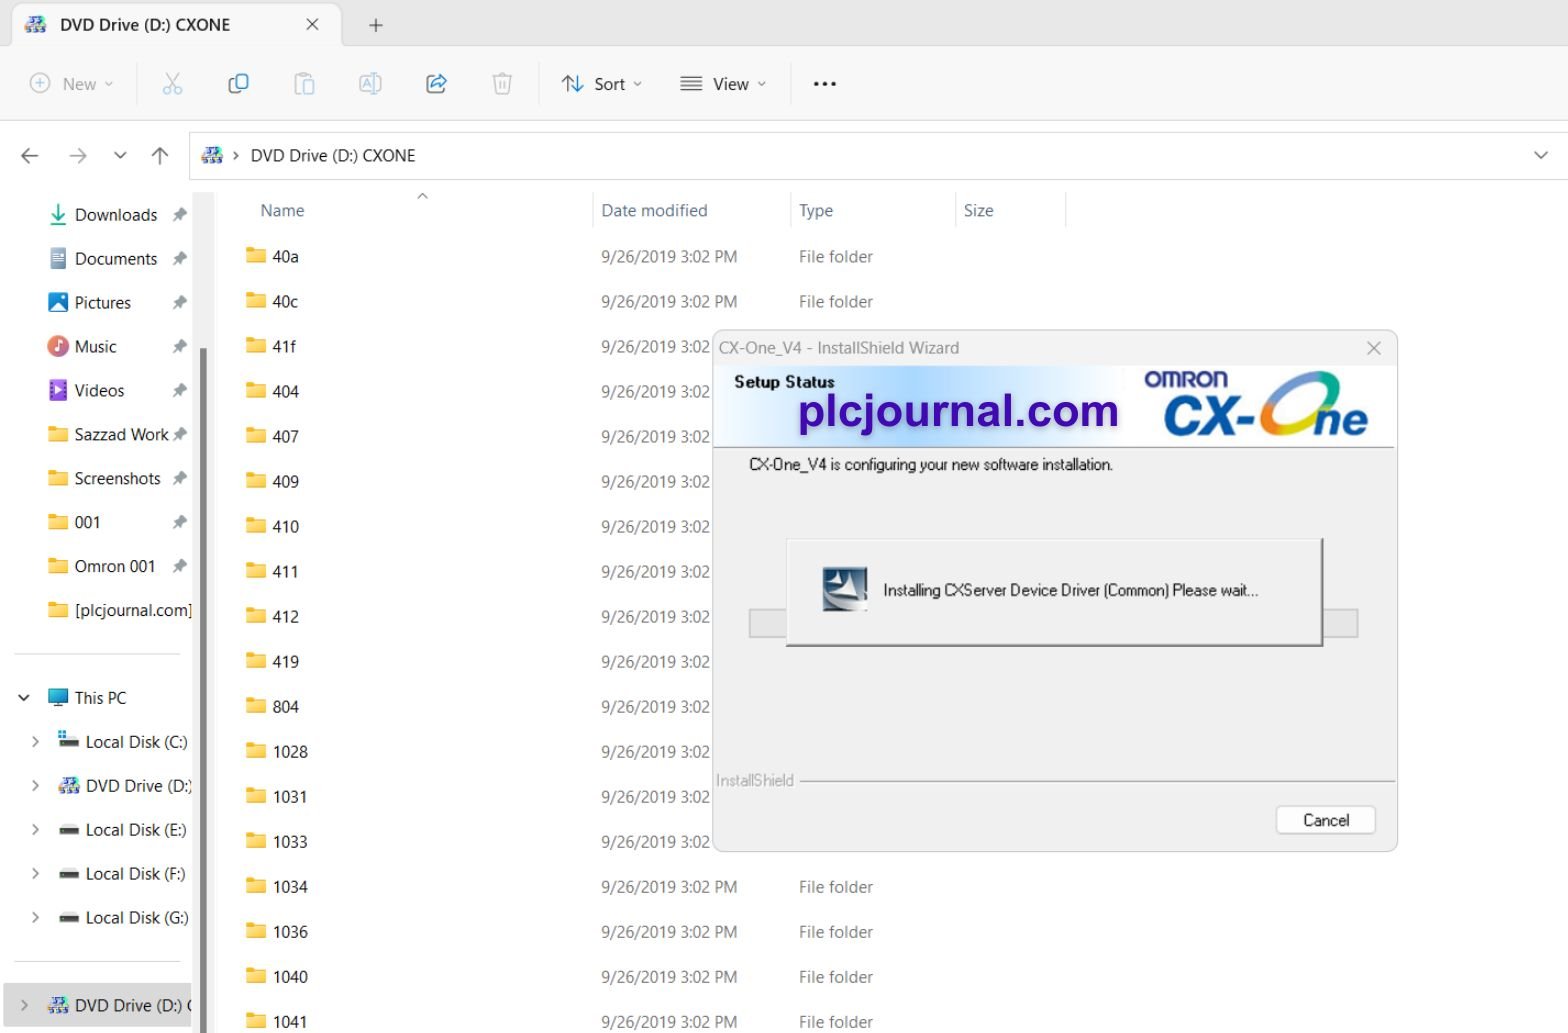
Task: Select the 409 folder
Action: pos(285,482)
